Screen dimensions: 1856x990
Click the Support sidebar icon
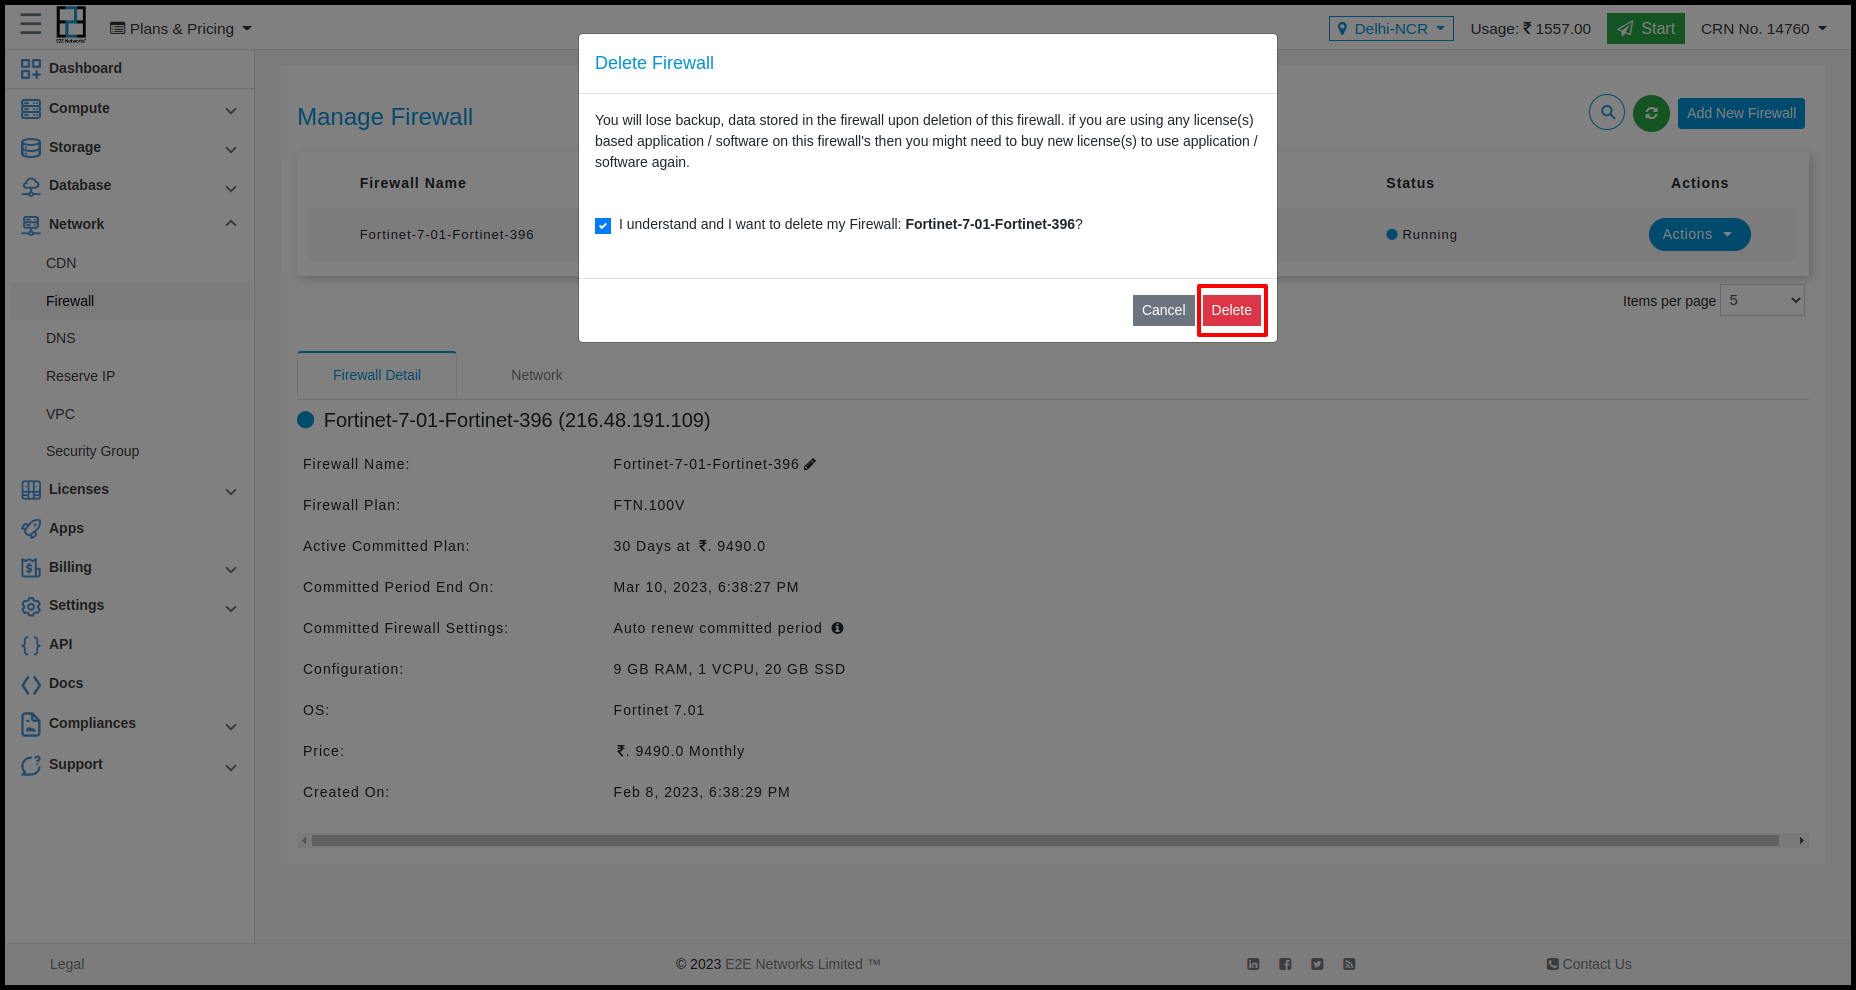coord(31,765)
